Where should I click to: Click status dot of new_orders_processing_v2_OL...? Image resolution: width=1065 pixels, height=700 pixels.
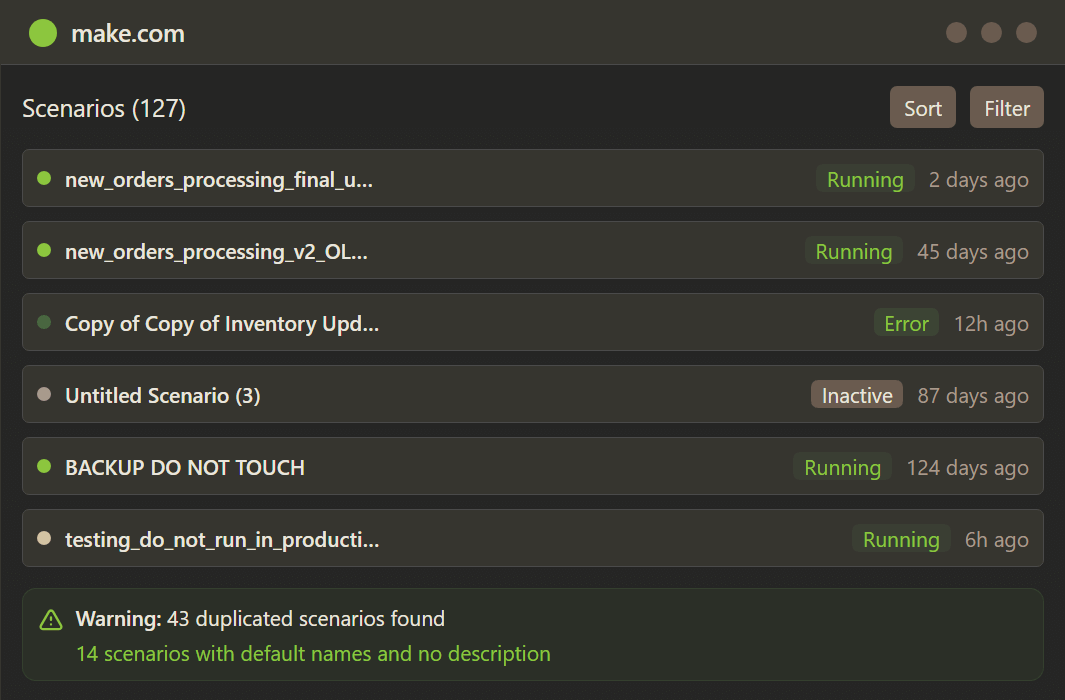click(44, 251)
